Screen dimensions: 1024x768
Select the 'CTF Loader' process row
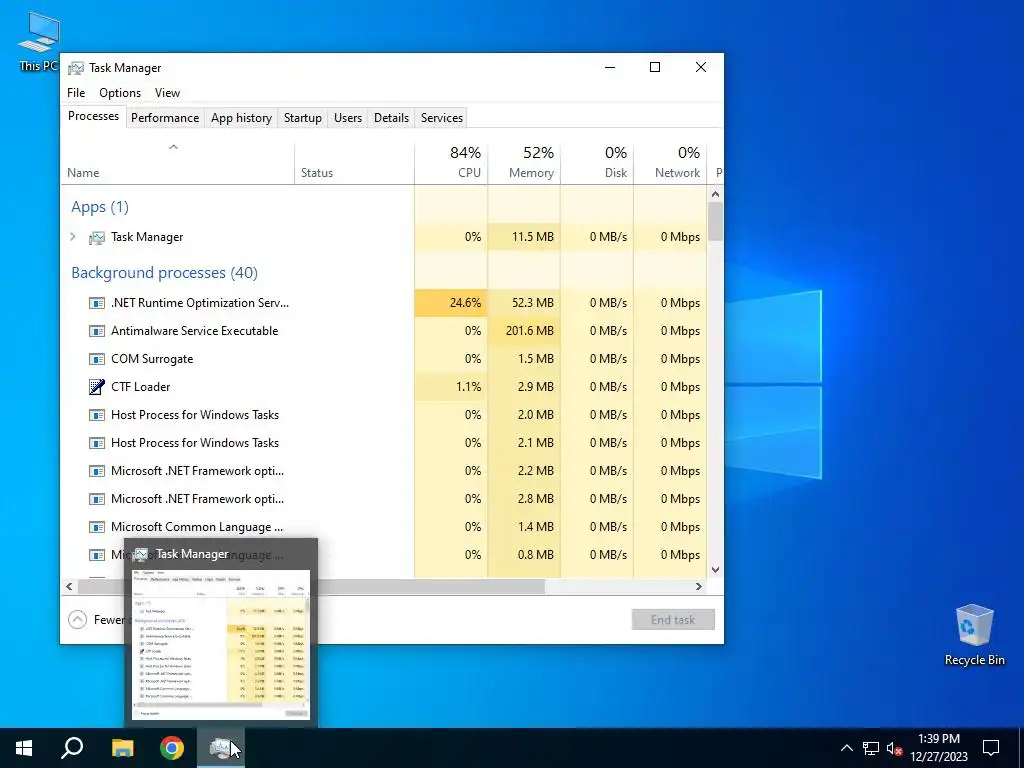384,387
